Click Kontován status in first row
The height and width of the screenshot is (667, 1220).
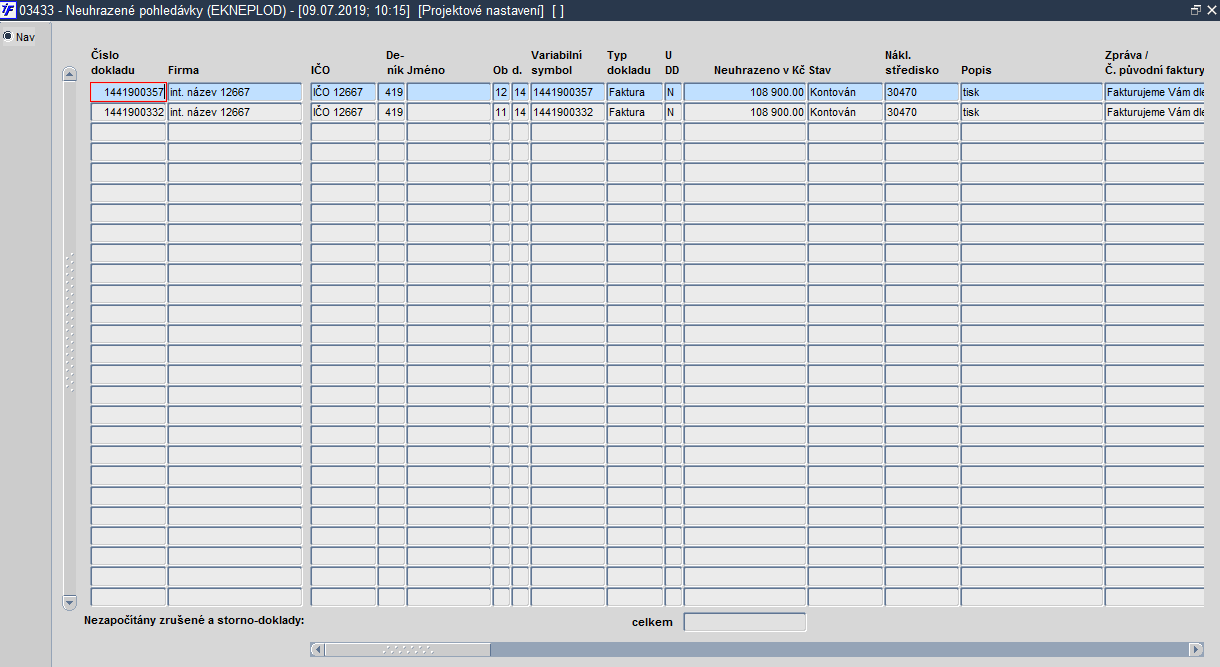(845, 92)
